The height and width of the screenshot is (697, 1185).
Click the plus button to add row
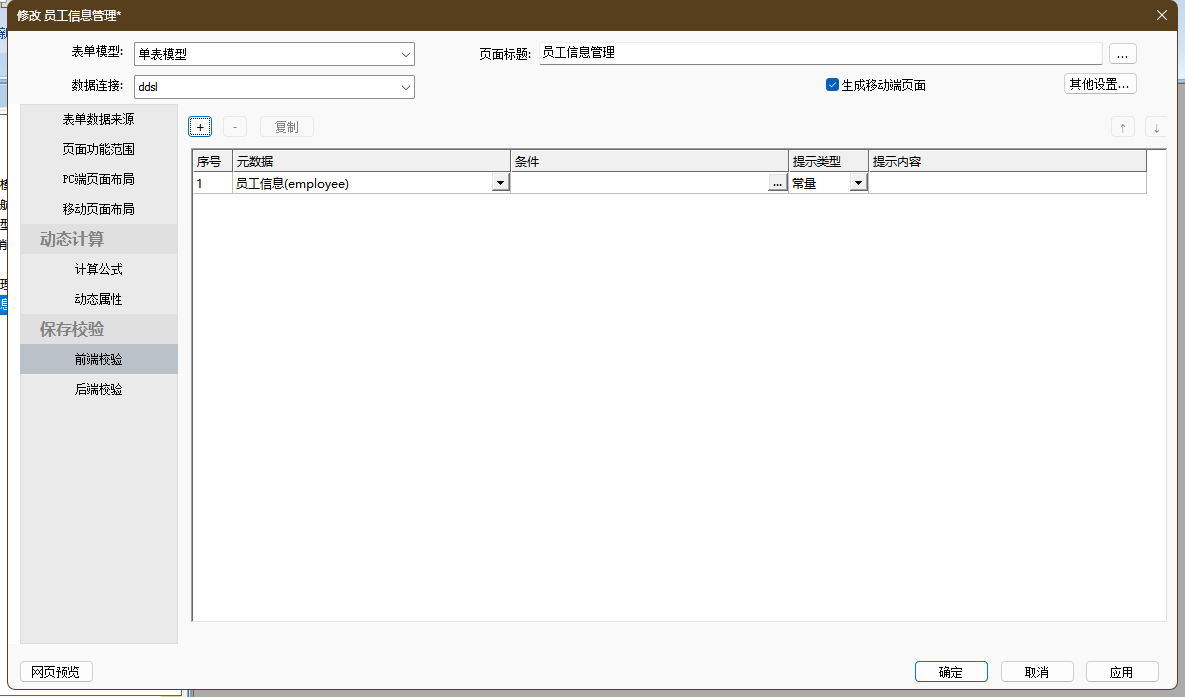[x=200, y=127]
